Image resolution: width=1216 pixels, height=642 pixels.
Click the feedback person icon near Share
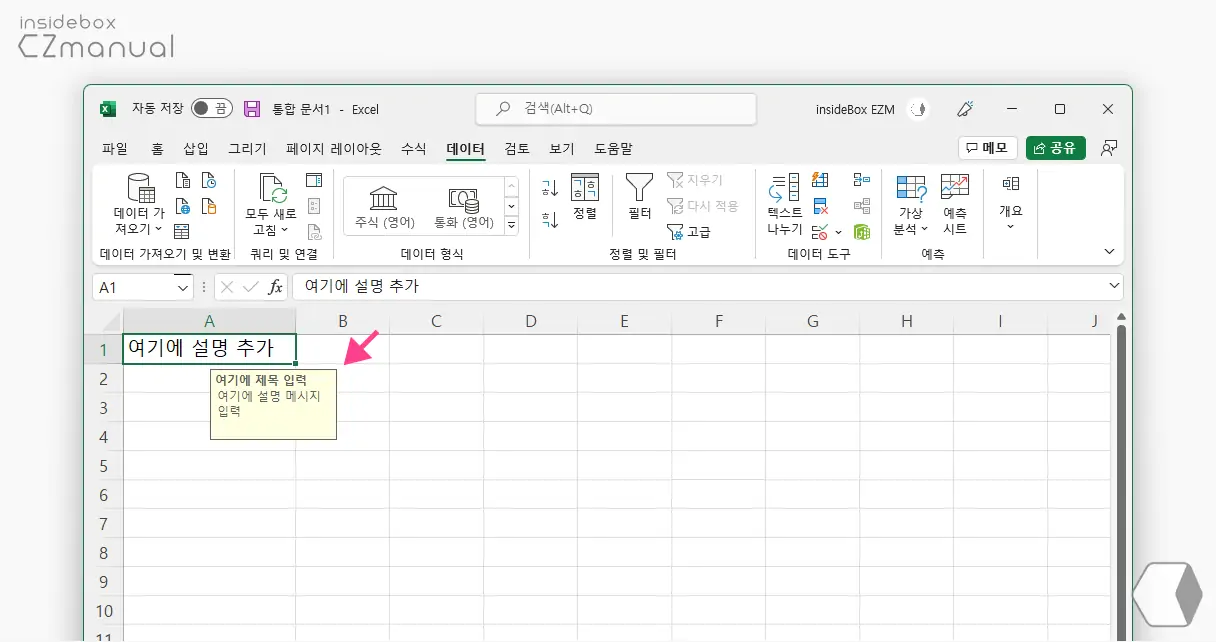(x=1108, y=148)
